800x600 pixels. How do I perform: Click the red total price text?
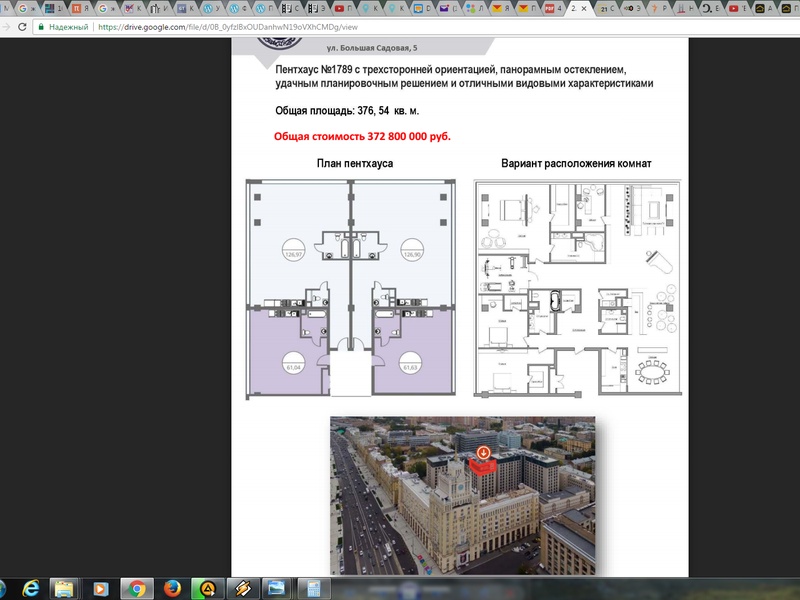click(x=362, y=135)
